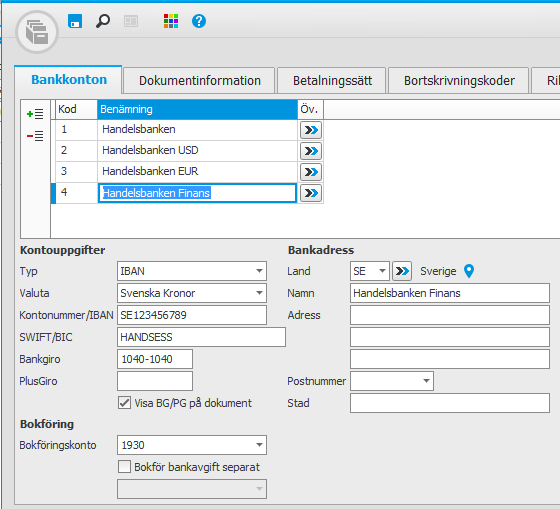Click the save disk icon in toolbar
Viewport: 560px width, 509px height.
75,21
